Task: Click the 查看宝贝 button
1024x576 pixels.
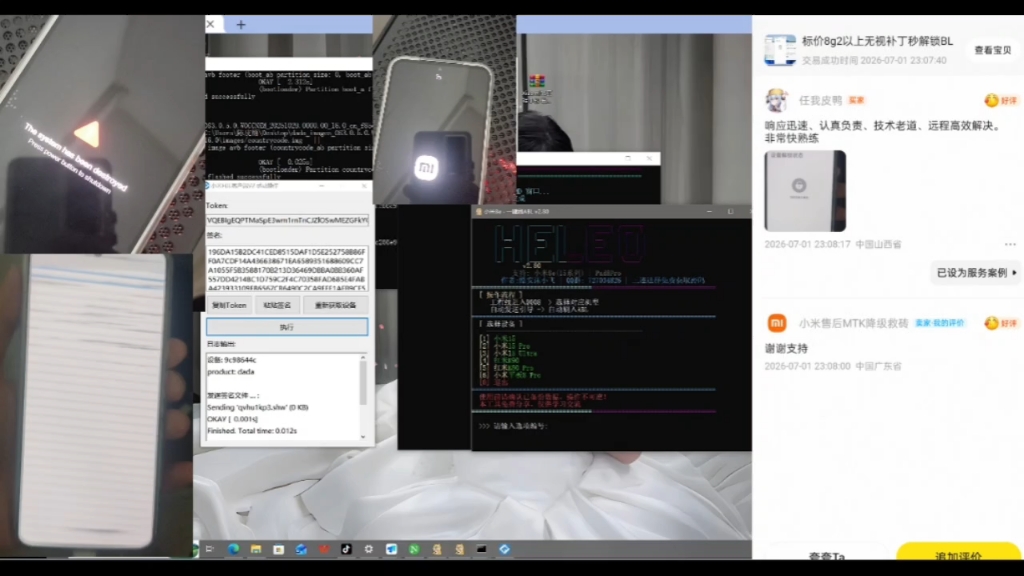Action: (993, 50)
